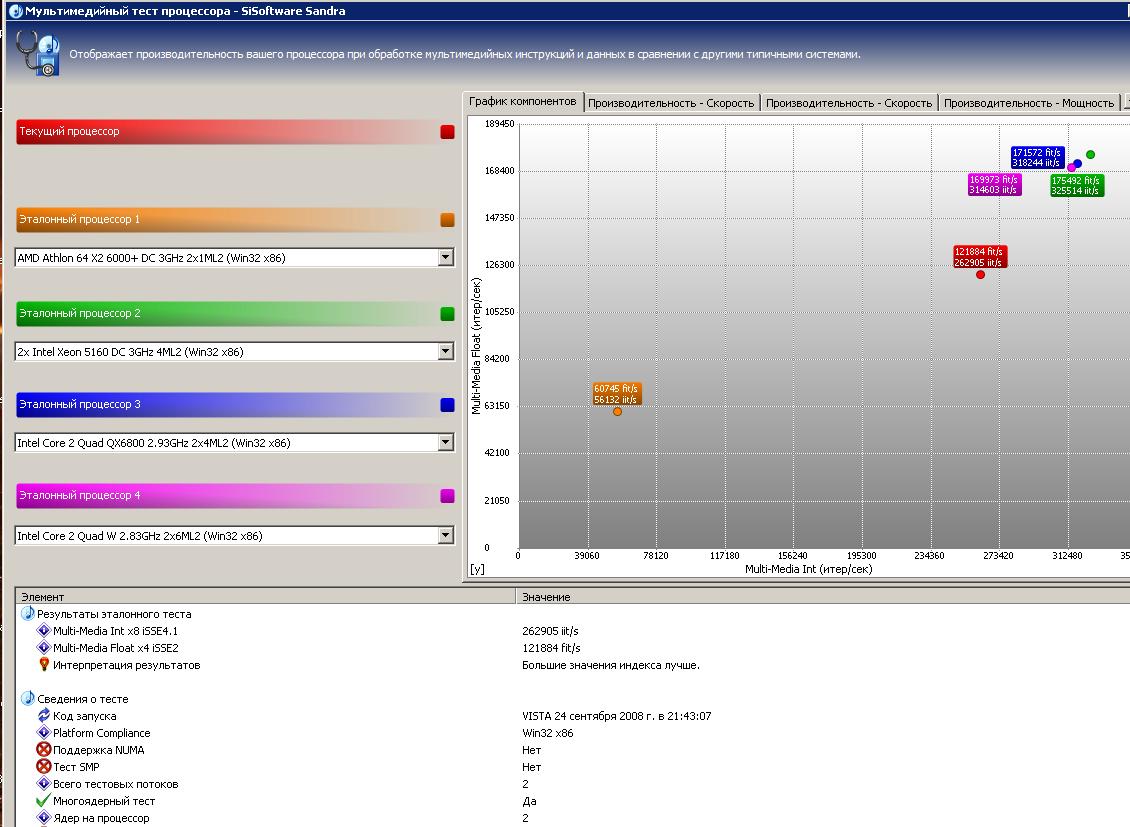
Task: Click the Platform Compliance label
Action: pos(102,733)
